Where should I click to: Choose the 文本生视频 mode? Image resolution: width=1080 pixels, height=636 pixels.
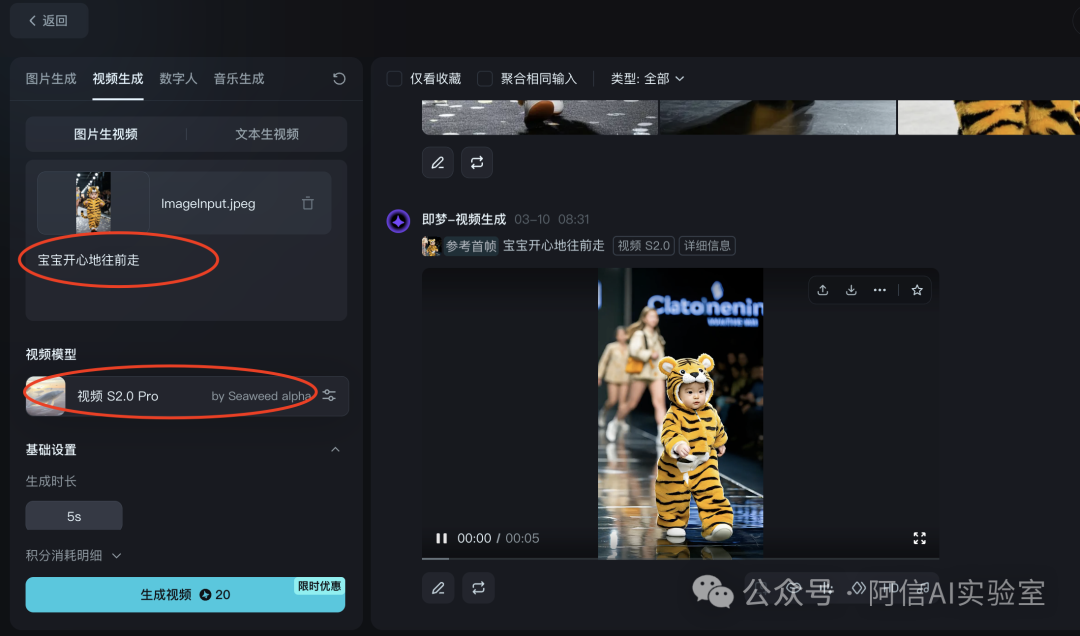(x=267, y=134)
